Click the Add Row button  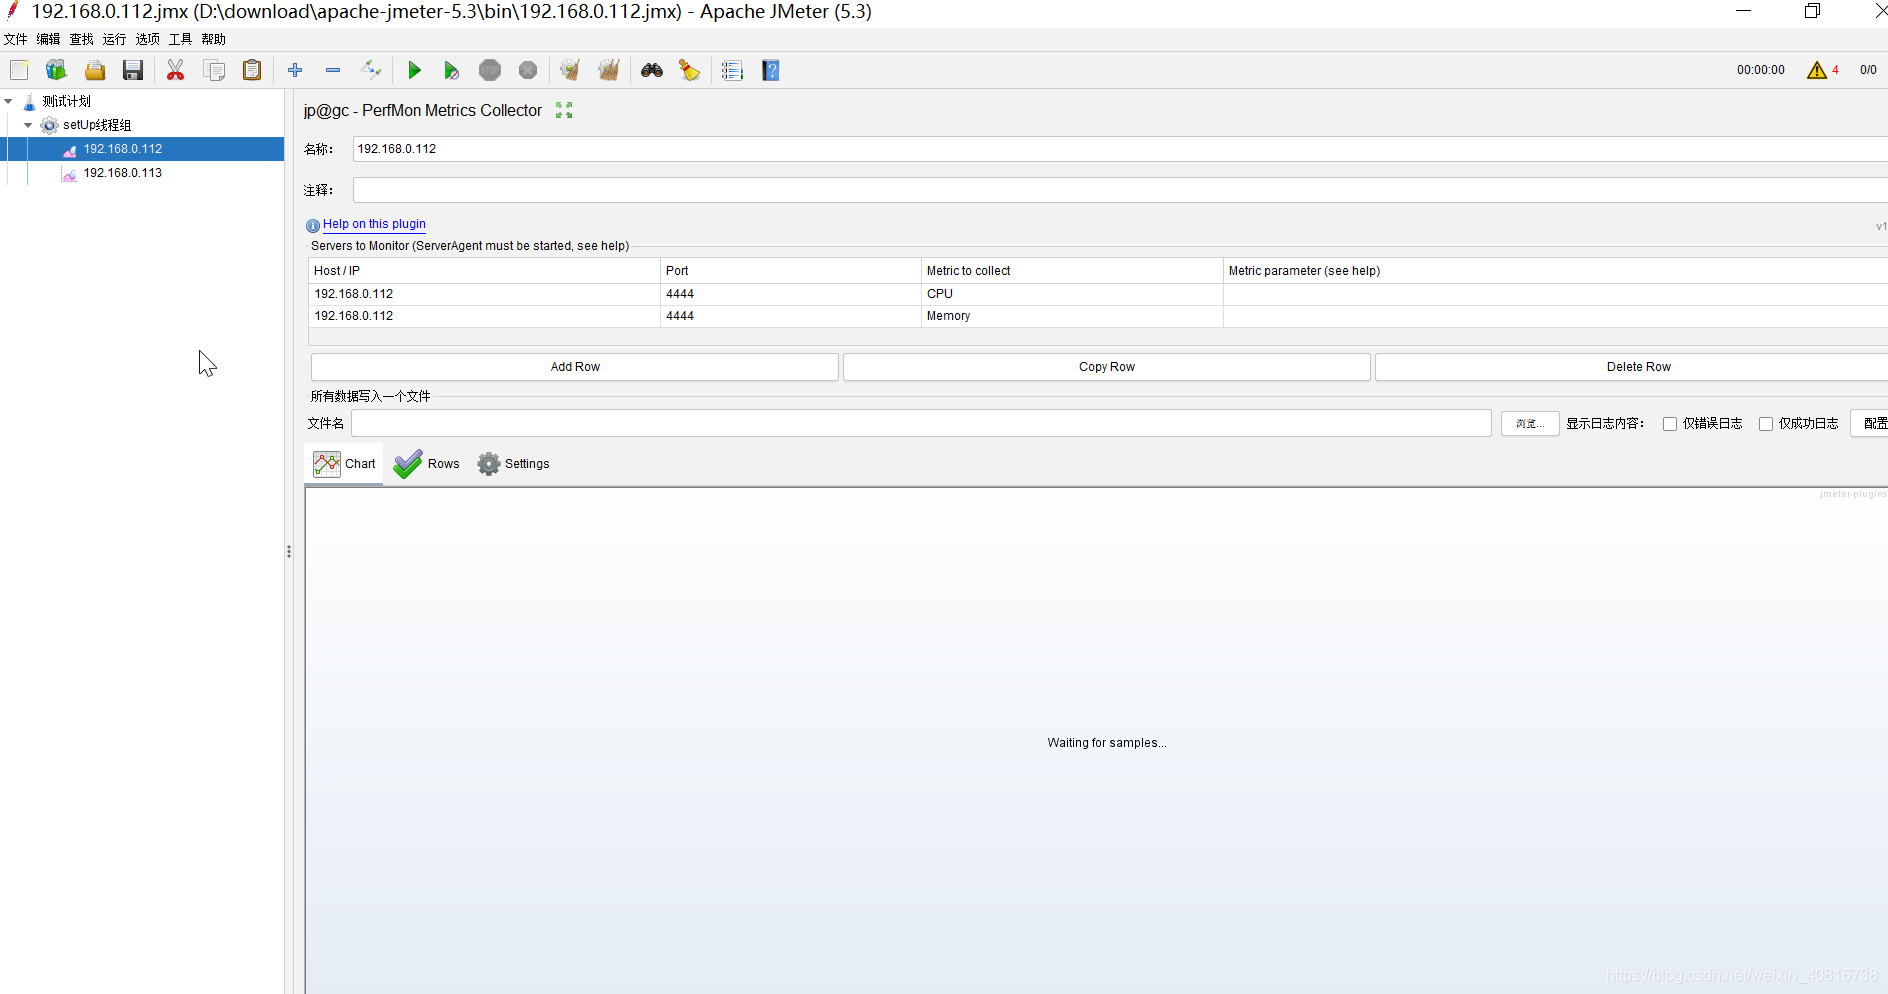(575, 367)
